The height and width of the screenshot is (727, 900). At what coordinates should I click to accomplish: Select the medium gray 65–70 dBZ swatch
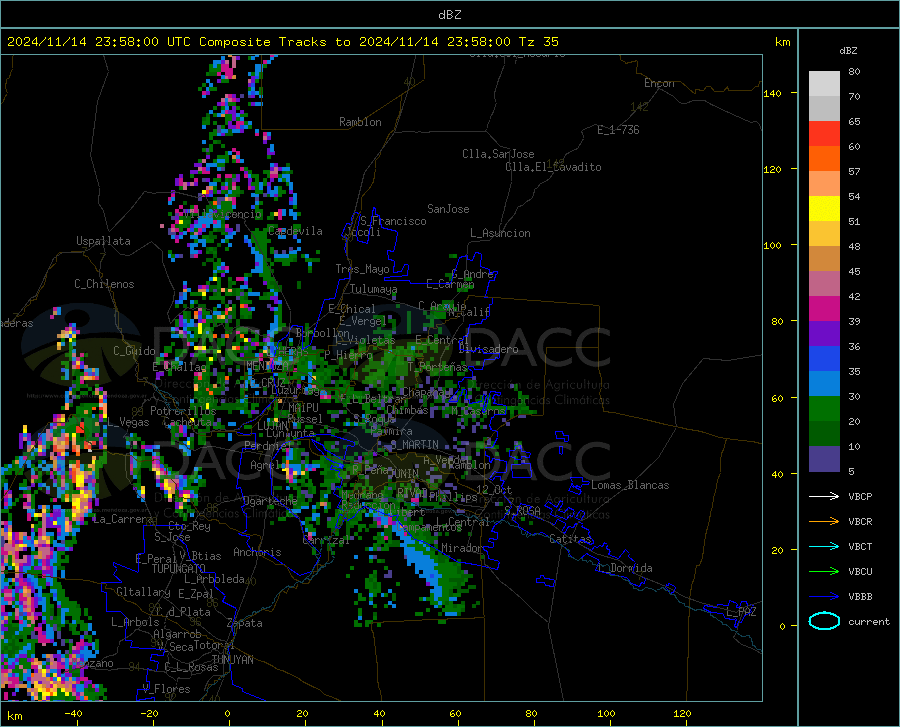pos(824,108)
